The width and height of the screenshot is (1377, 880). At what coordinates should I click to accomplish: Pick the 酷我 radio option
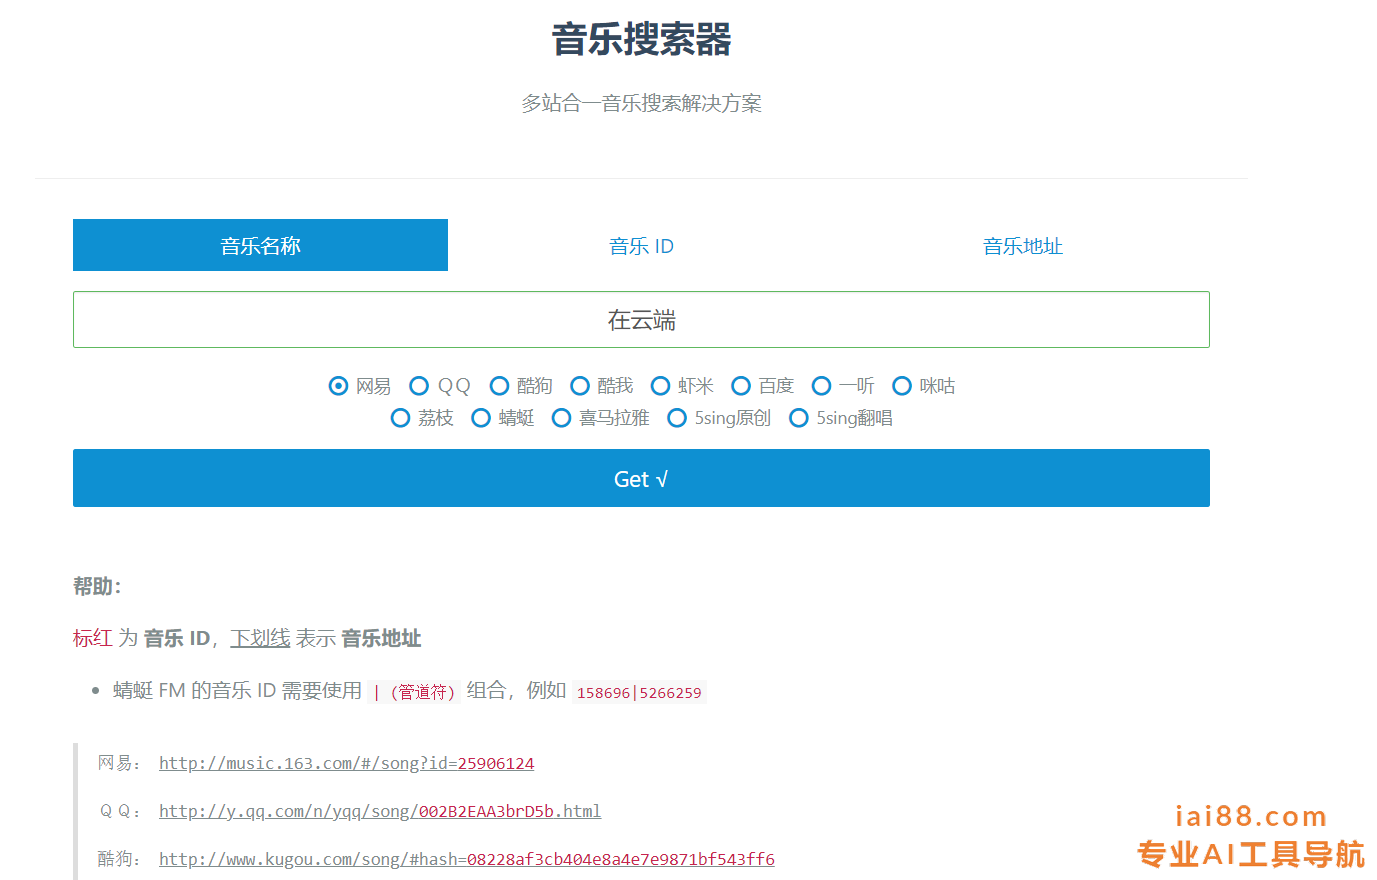click(x=580, y=386)
